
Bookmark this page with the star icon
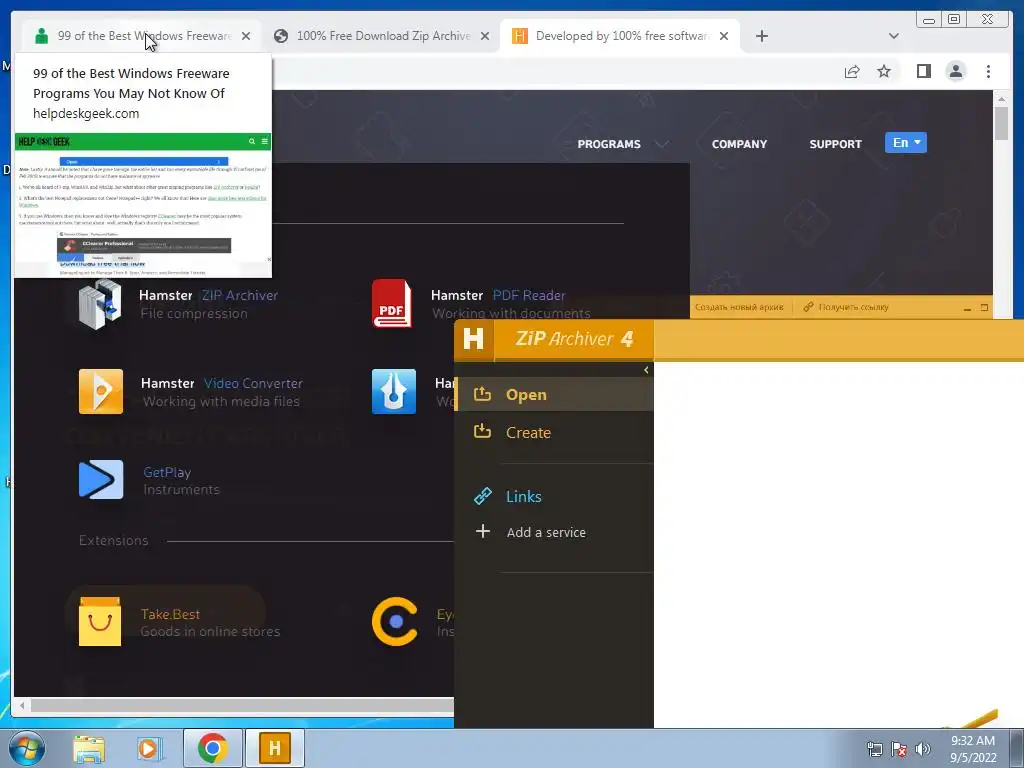pos(884,71)
